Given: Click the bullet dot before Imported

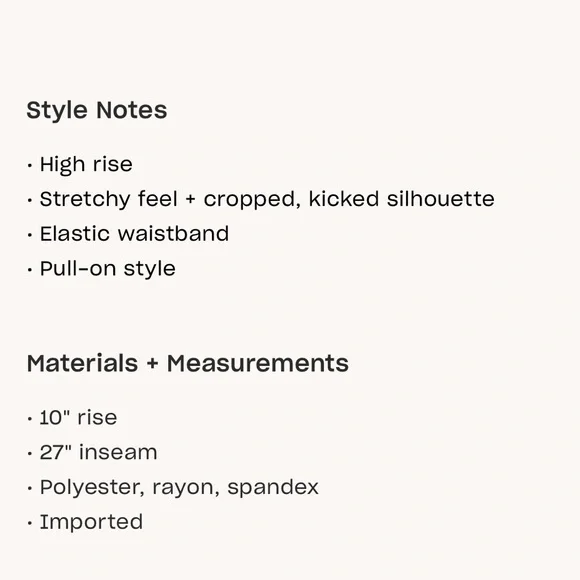Looking at the screenshot, I should 30,523.
